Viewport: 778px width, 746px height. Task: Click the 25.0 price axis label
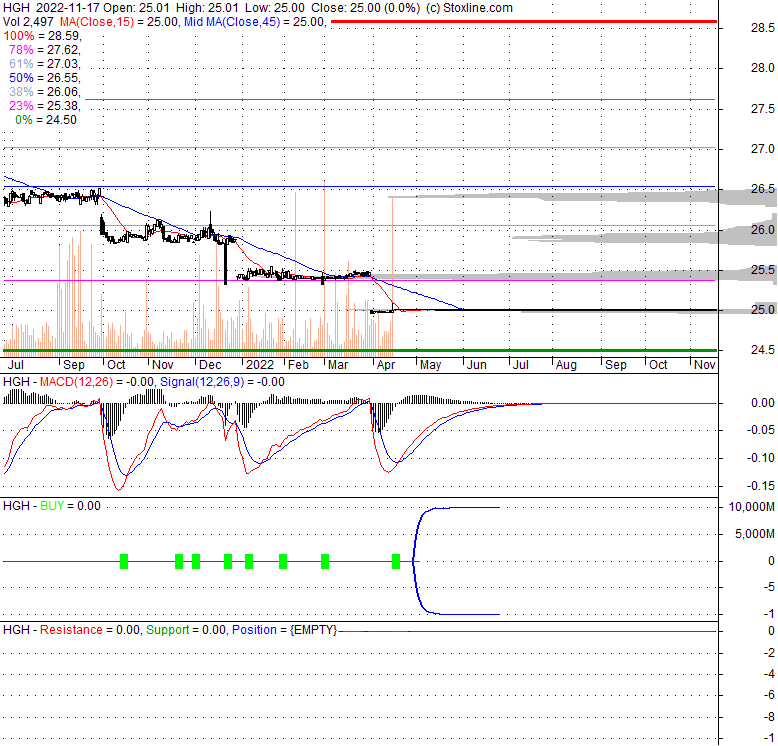(762, 310)
